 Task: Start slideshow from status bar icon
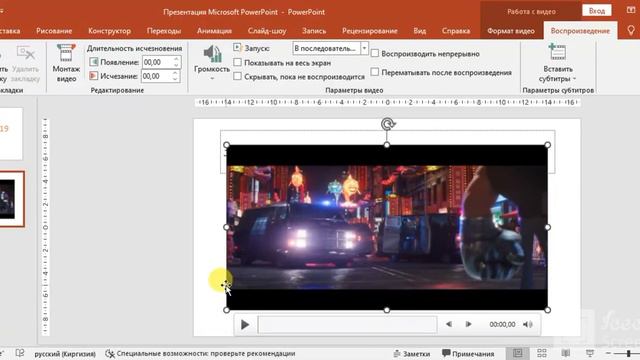point(590,353)
